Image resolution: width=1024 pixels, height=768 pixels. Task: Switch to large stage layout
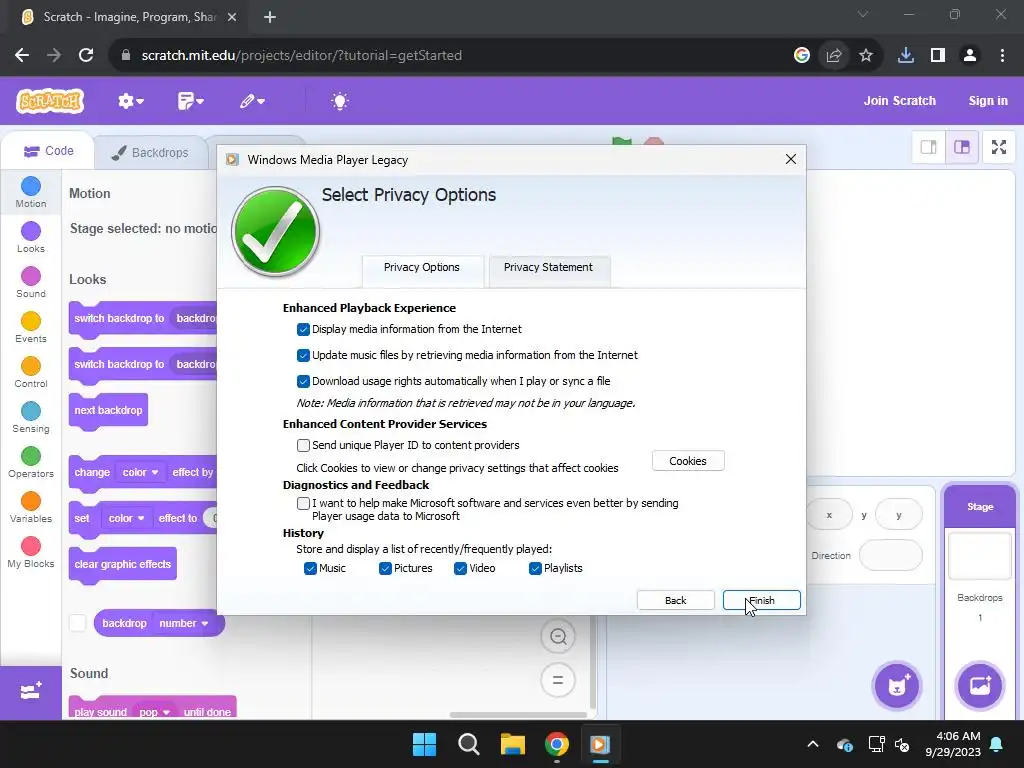[x=962, y=147]
